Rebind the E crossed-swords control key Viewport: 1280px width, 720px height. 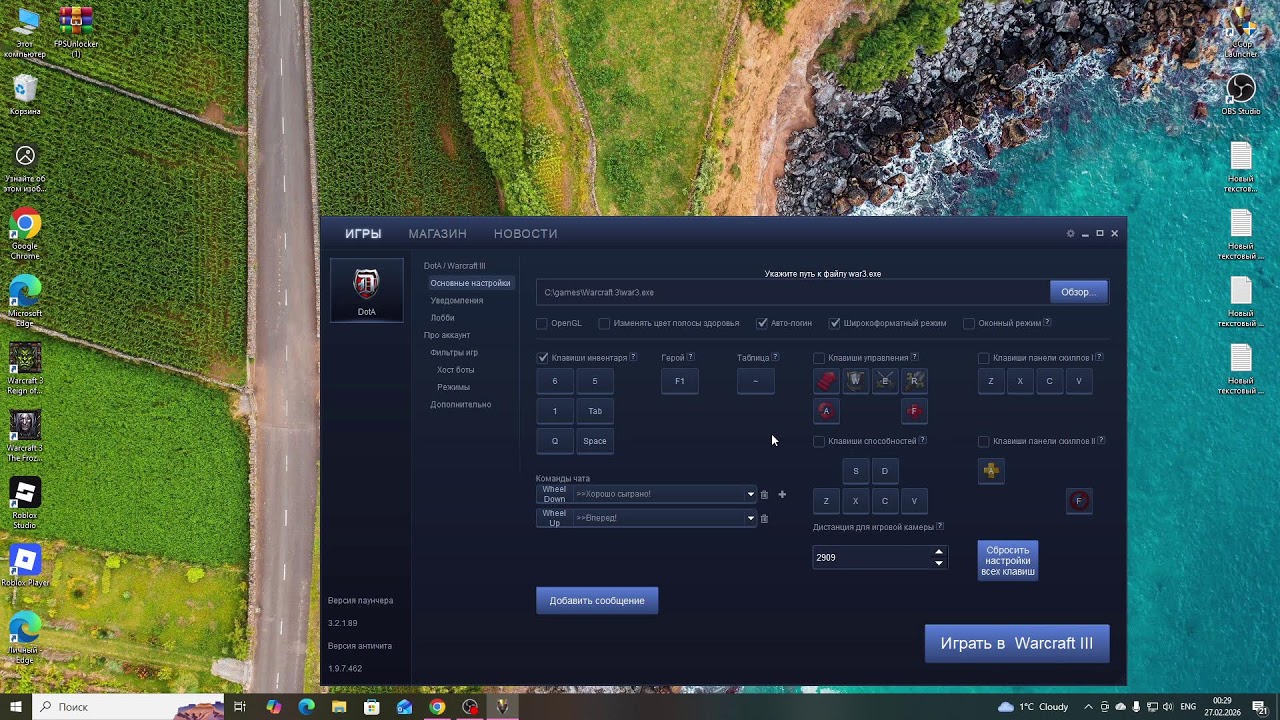point(884,381)
